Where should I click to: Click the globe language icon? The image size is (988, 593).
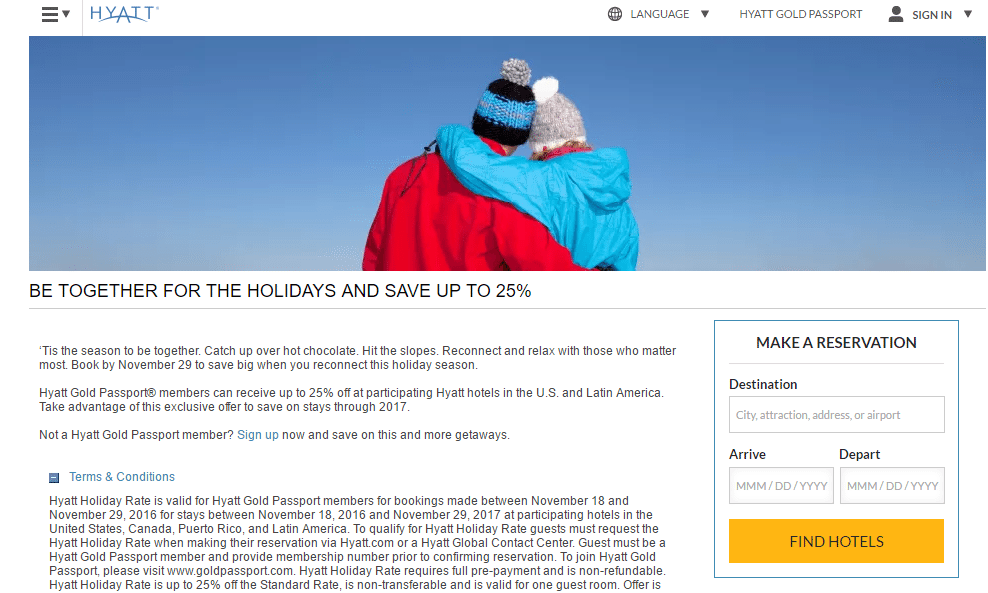(615, 14)
